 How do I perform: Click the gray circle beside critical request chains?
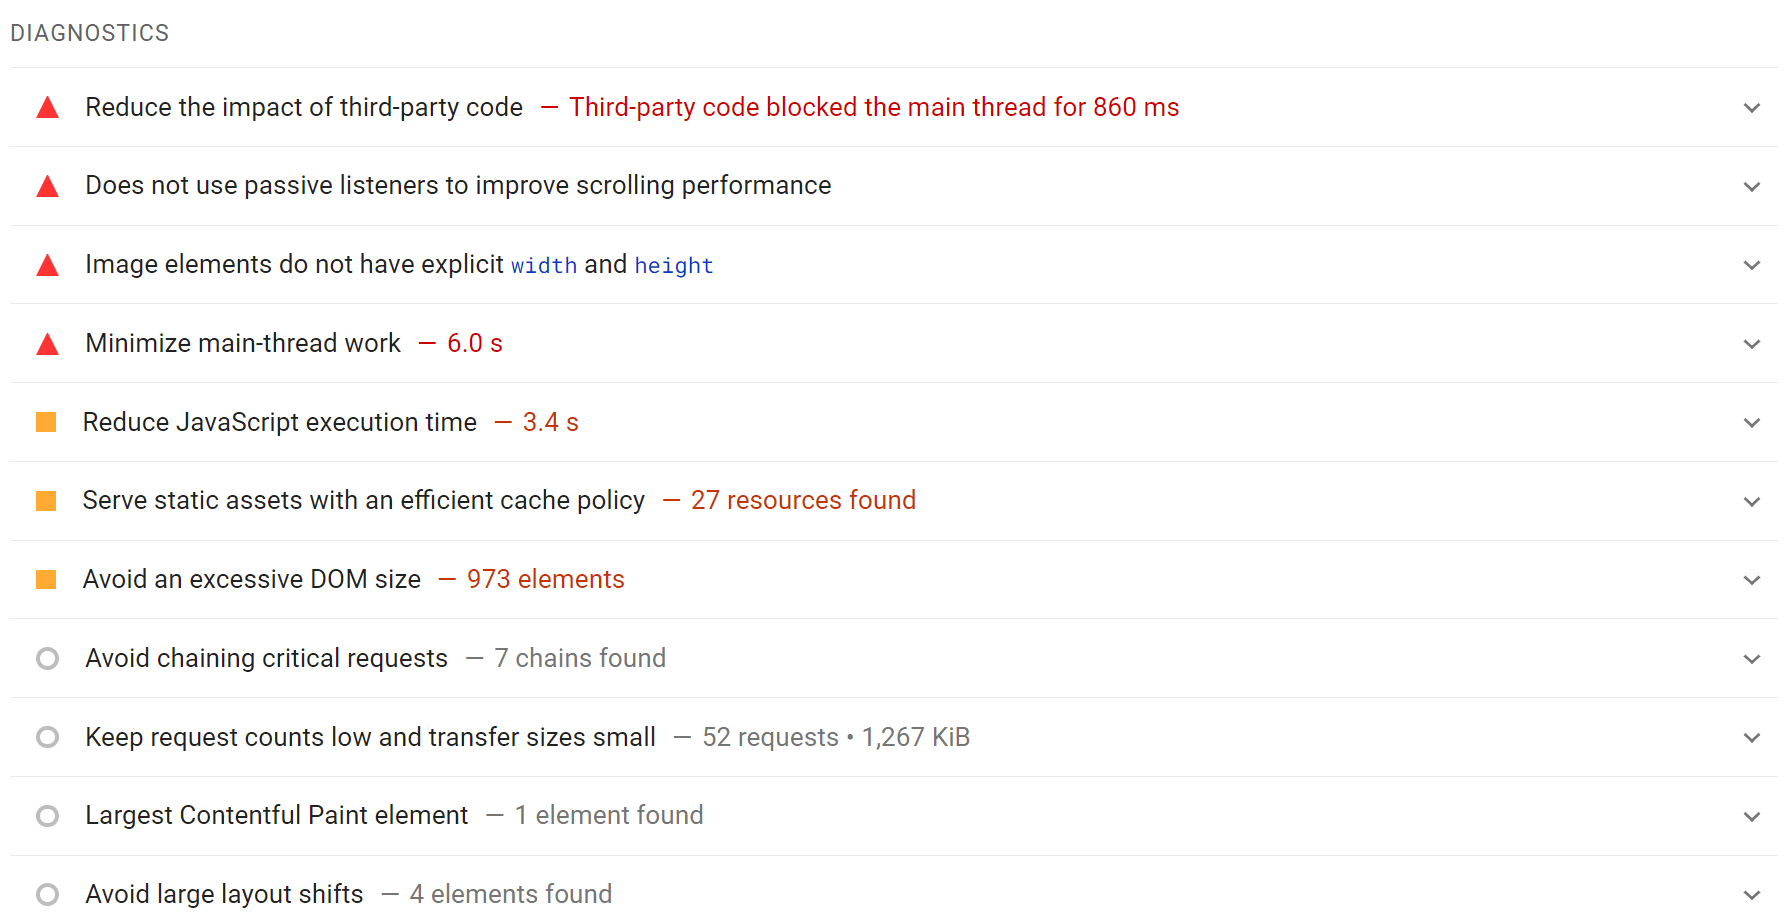point(47,658)
